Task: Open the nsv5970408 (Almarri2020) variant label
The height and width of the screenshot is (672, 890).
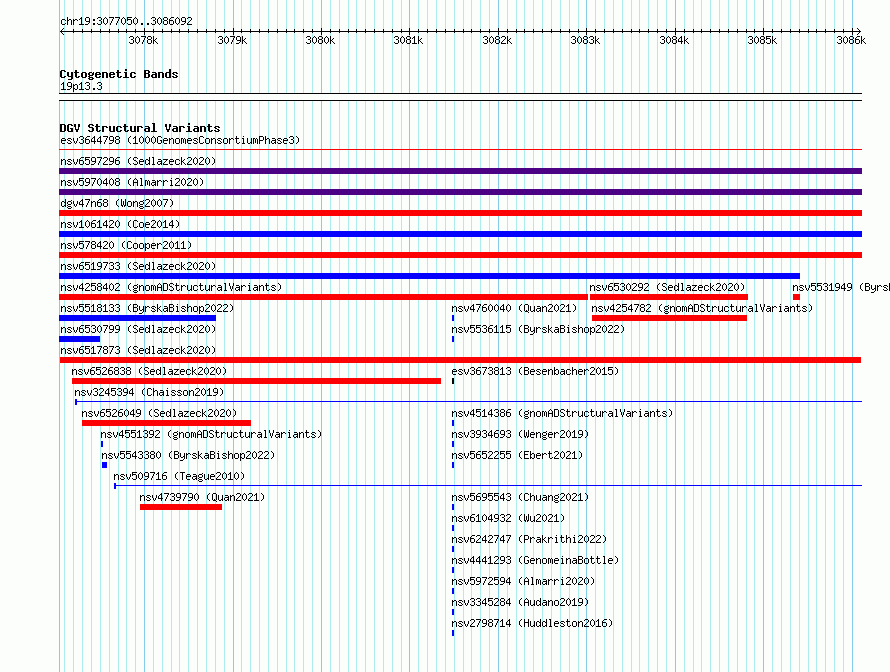Action: coord(132,182)
